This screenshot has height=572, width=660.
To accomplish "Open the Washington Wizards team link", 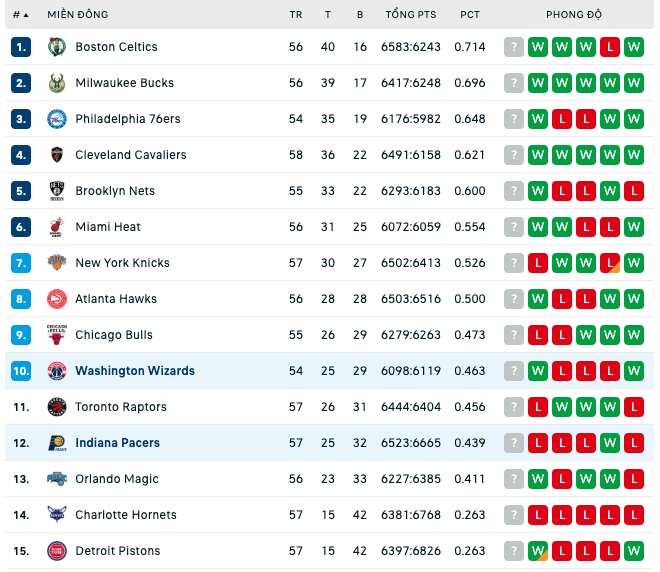I will tap(135, 371).
